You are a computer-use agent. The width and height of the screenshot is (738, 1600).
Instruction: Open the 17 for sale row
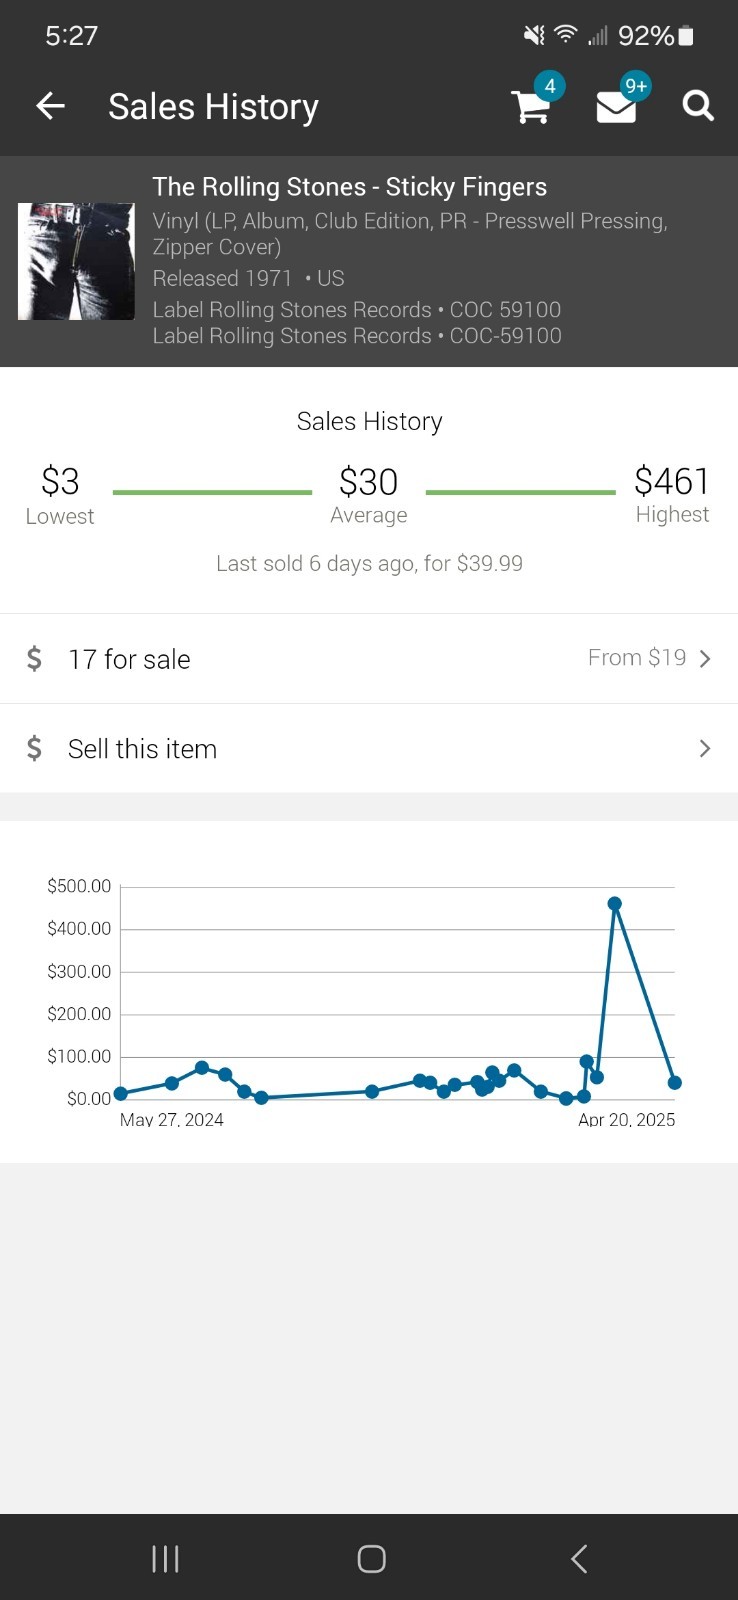click(x=369, y=659)
